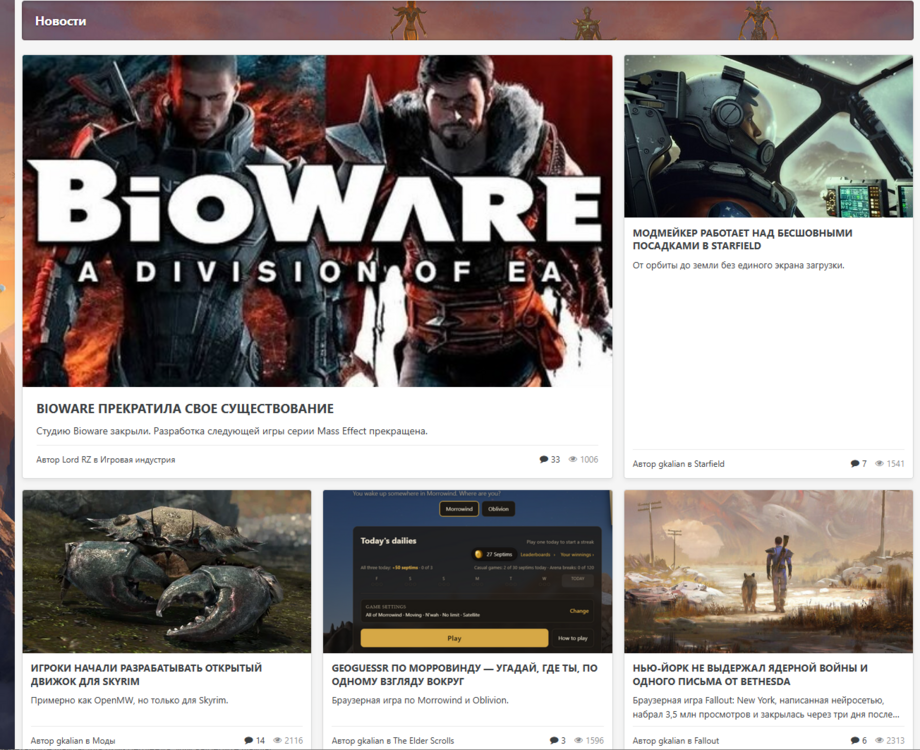
Task: Open the Fallout category link
Action: point(706,741)
